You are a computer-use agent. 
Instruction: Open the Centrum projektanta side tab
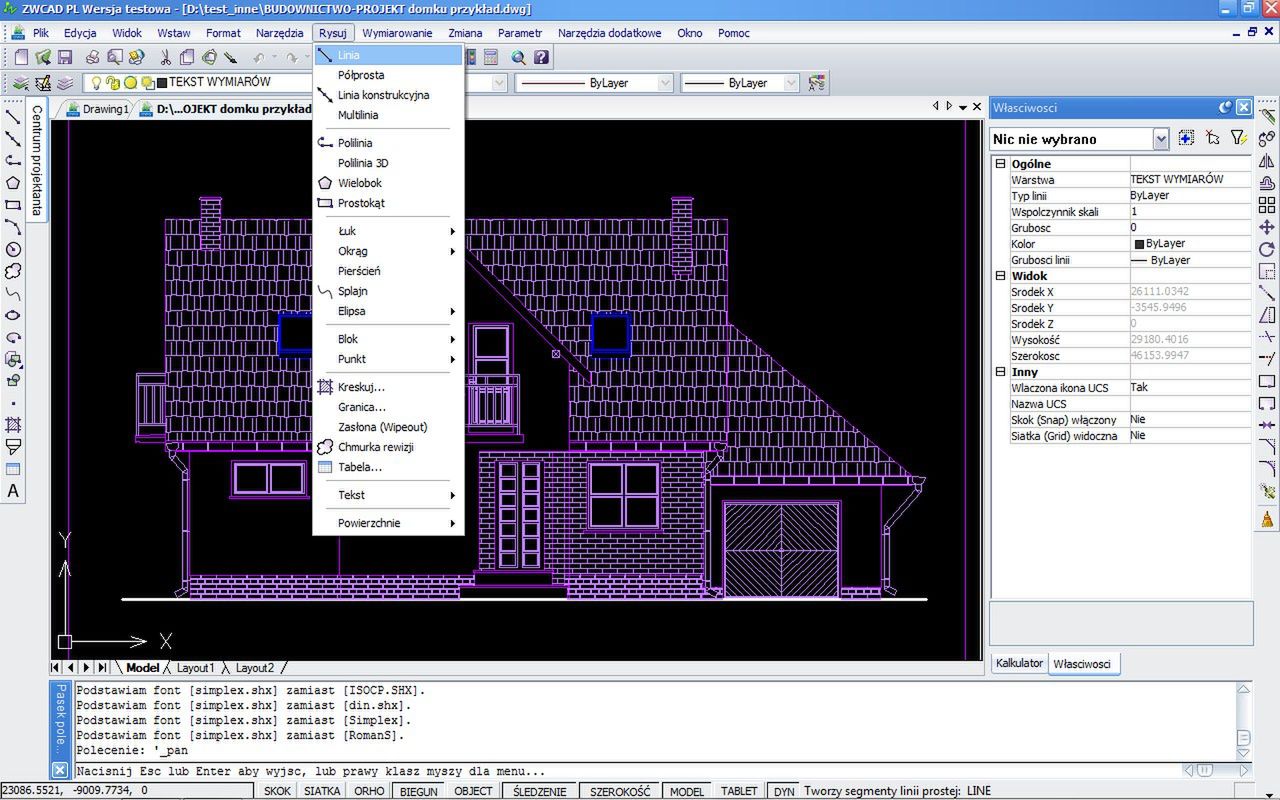click(36, 160)
